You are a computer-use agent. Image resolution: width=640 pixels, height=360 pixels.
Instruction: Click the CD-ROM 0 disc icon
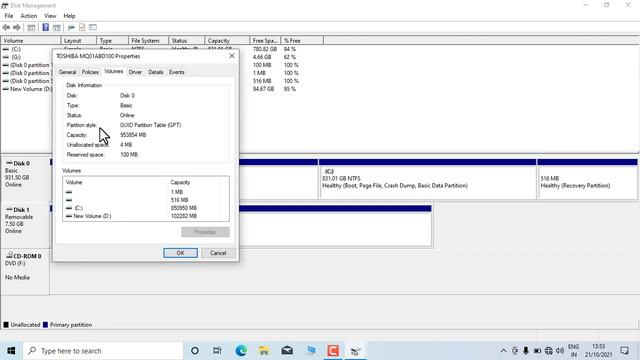point(9,255)
